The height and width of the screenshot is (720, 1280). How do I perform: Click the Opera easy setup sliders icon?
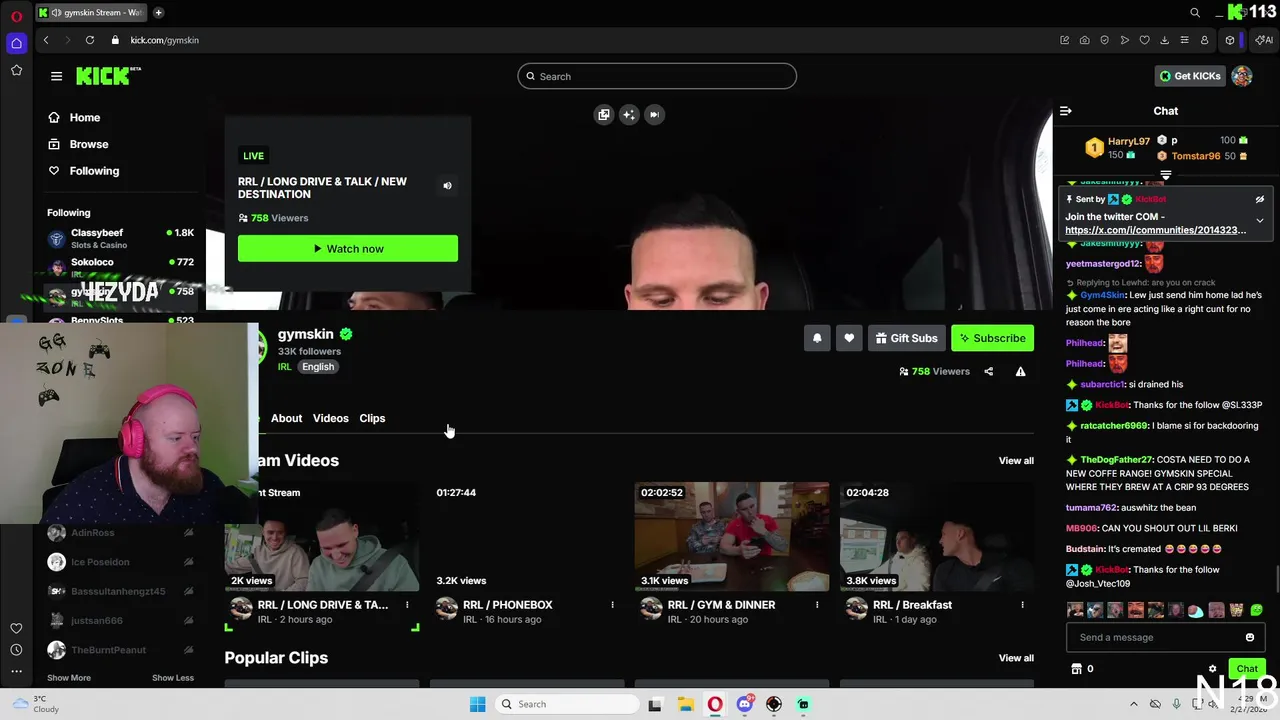(x=1184, y=40)
